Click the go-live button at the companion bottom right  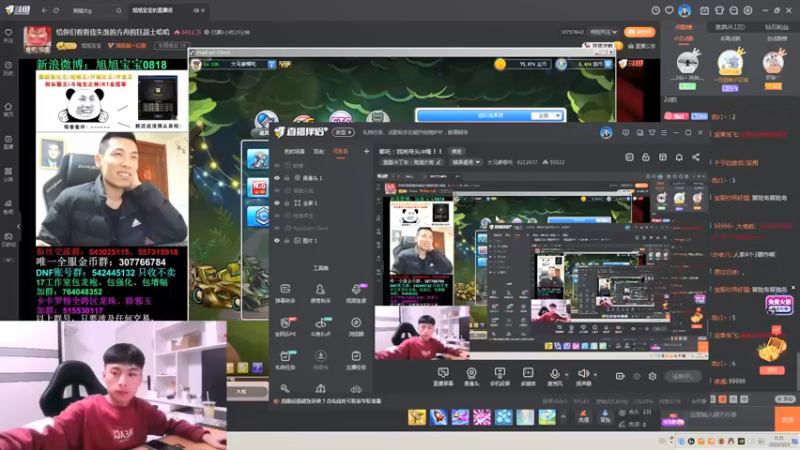683,376
